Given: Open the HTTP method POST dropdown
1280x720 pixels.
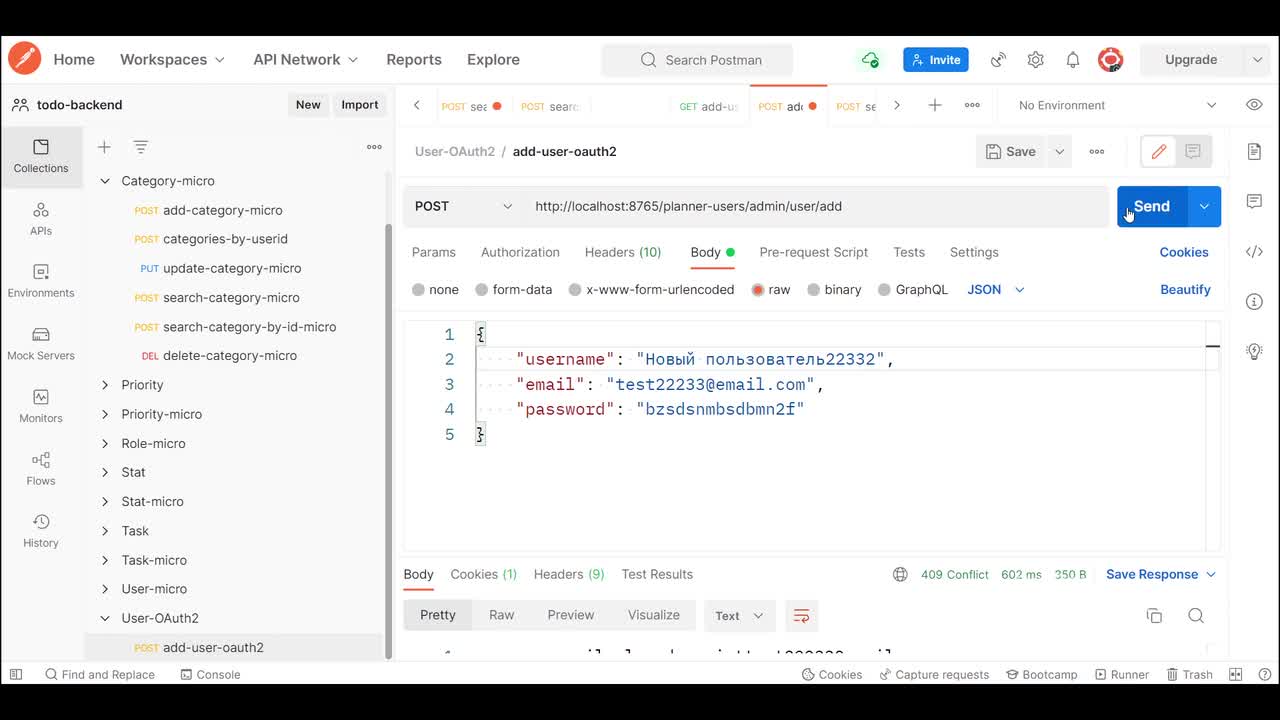Looking at the screenshot, I should point(463,206).
